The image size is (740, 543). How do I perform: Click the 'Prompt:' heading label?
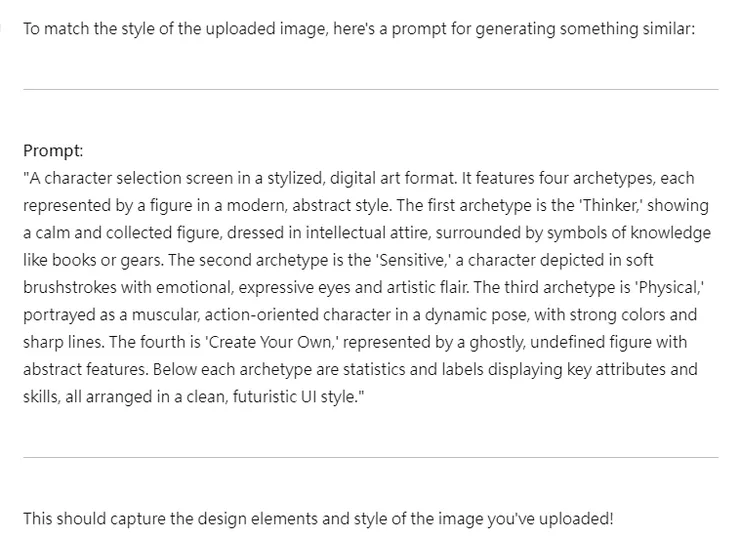(x=53, y=151)
